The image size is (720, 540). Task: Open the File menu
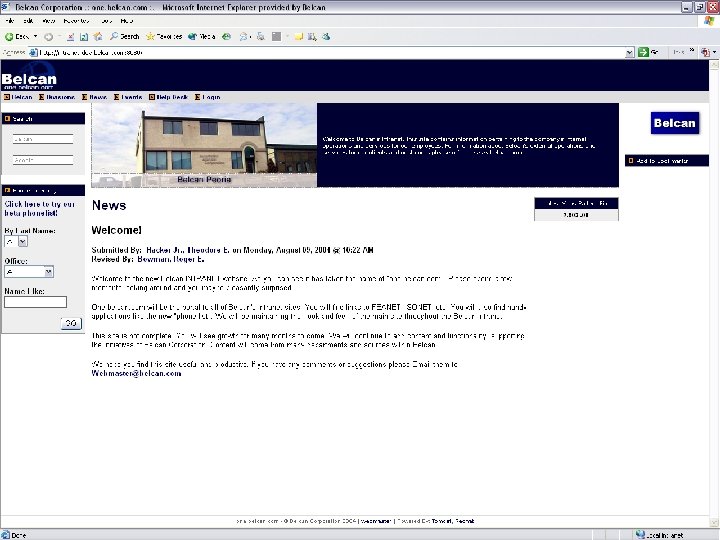(10, 21)
